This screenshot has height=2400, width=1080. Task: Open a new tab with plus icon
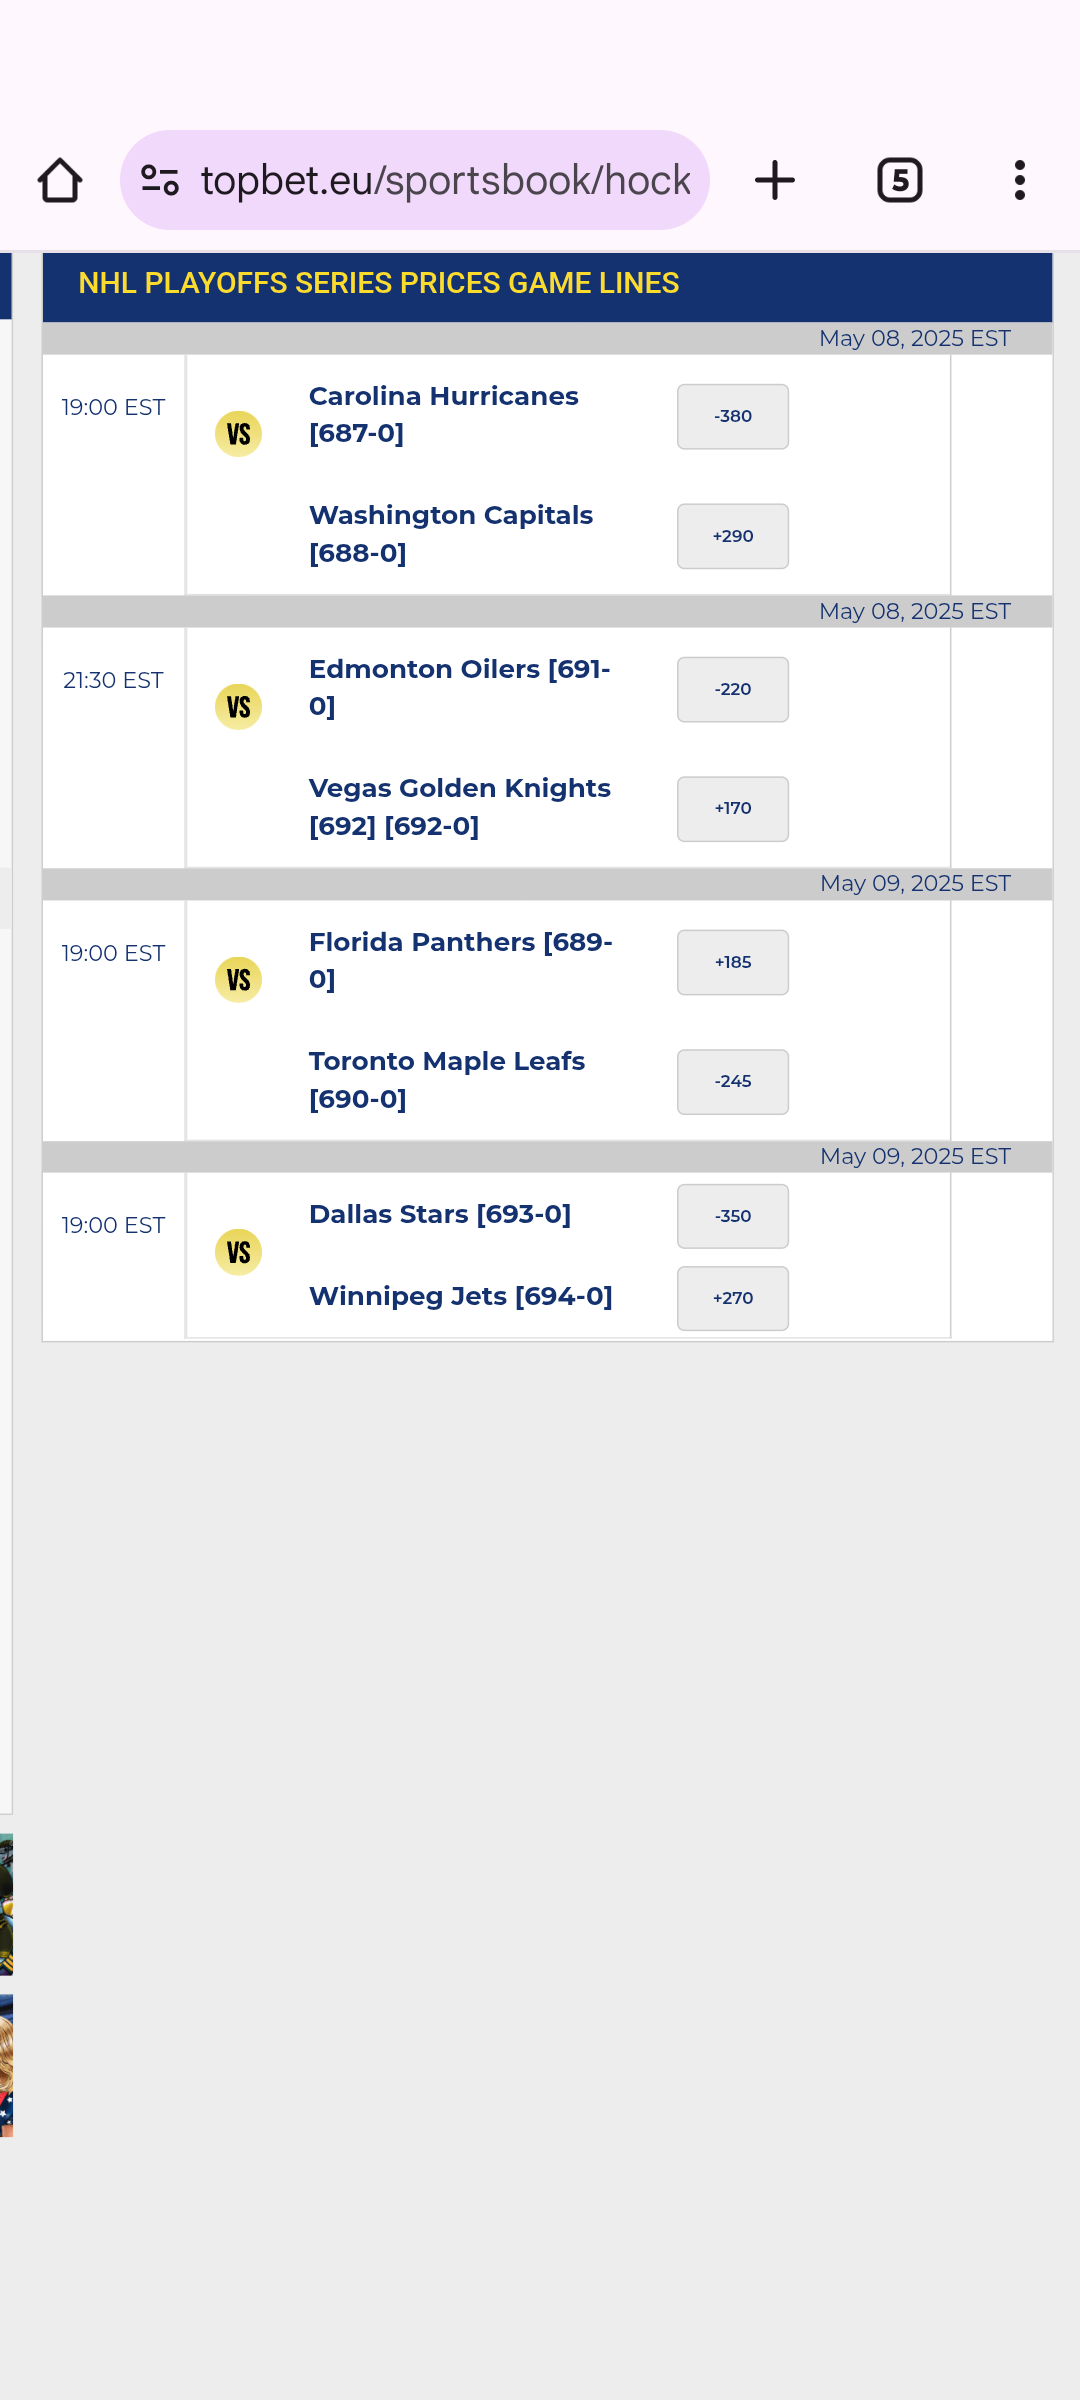tap(775, 180)
